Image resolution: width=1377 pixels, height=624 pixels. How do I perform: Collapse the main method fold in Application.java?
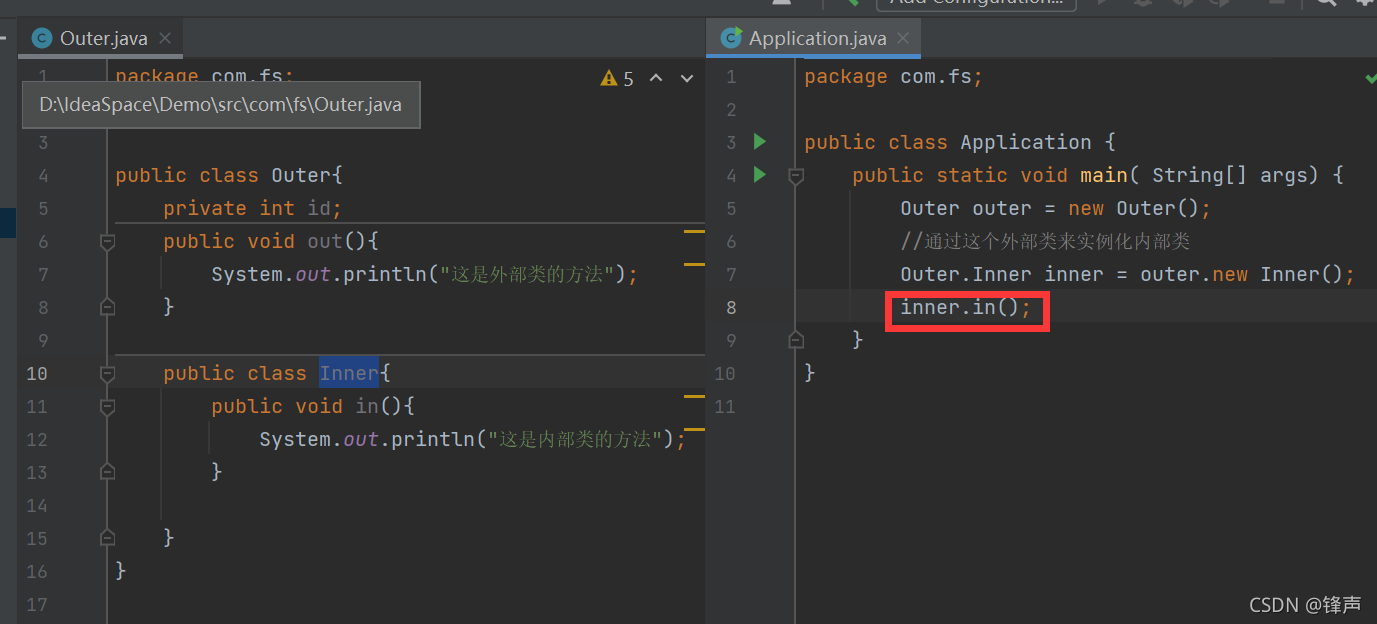point(796,175)
